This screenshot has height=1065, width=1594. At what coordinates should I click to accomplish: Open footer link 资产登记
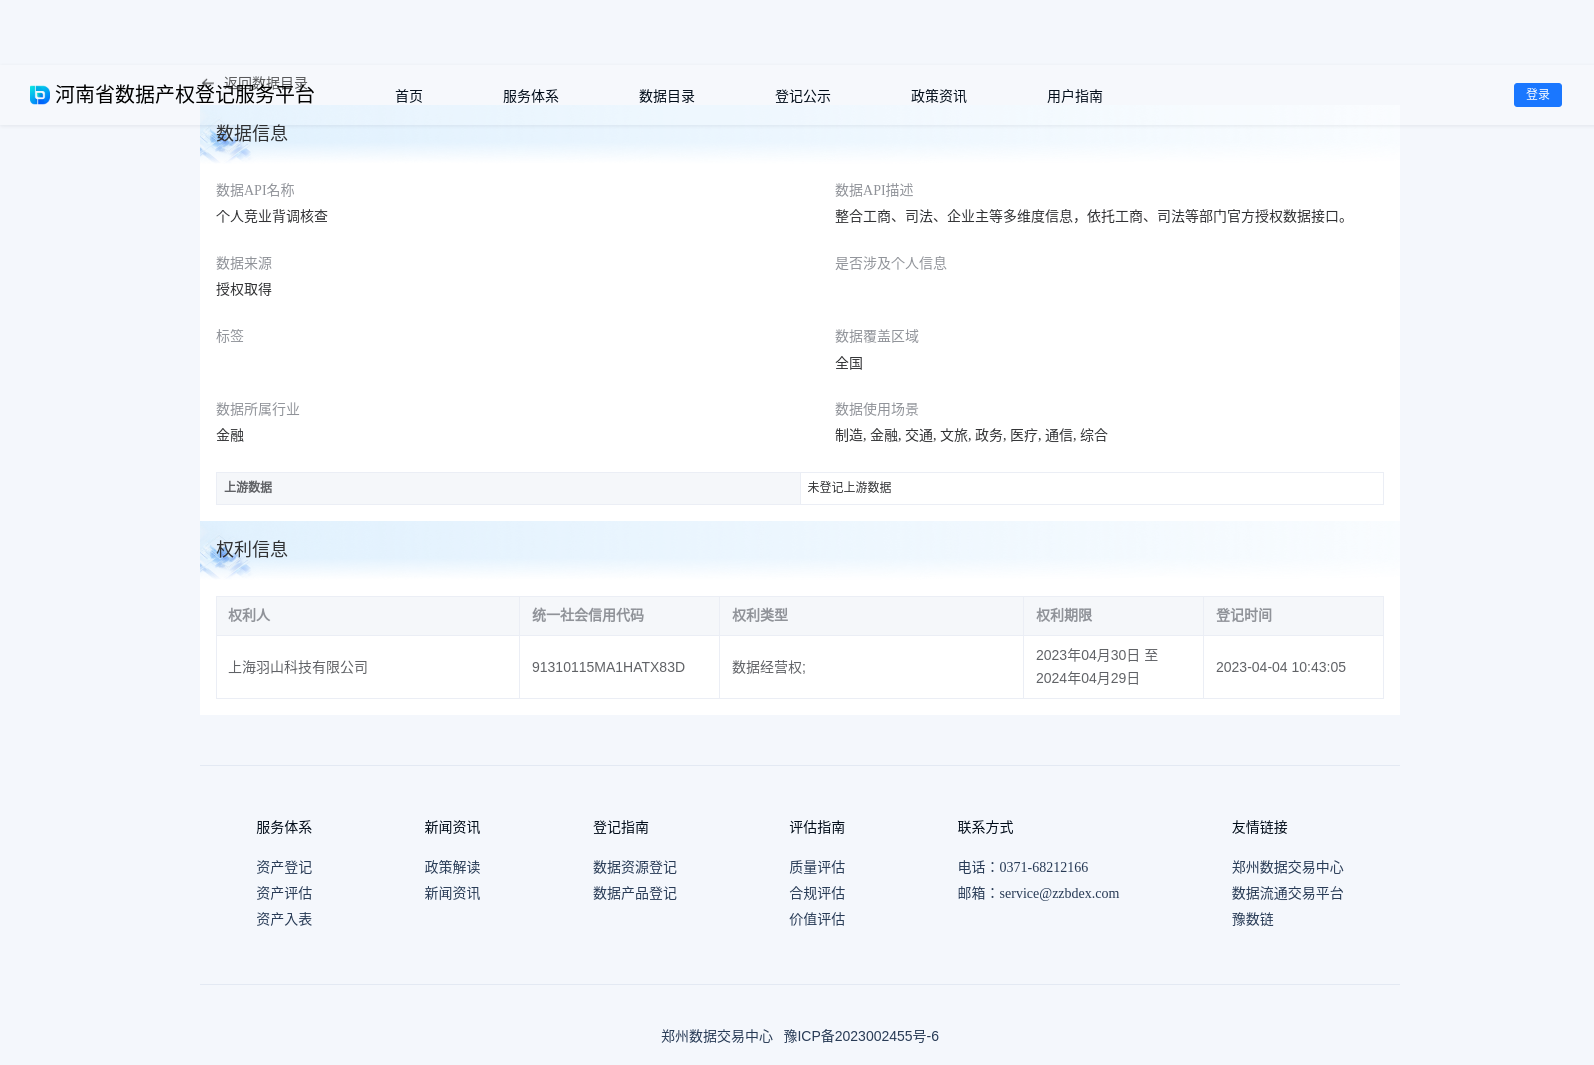284,867
